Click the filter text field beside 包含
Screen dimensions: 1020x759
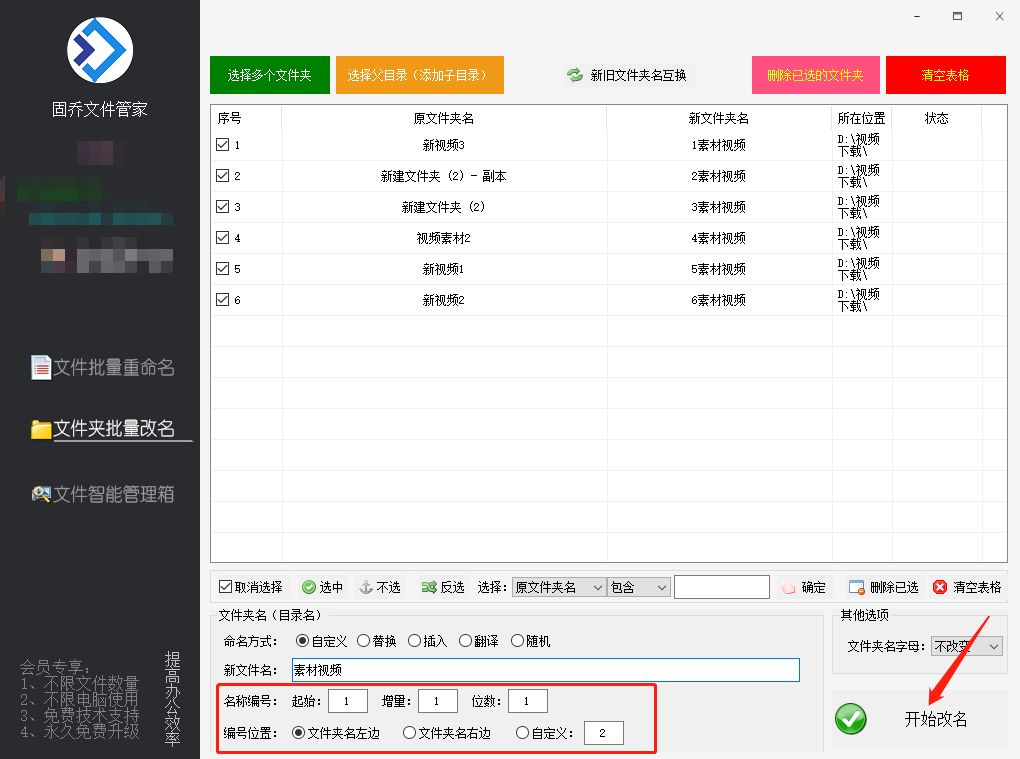(x=722, y=587)
